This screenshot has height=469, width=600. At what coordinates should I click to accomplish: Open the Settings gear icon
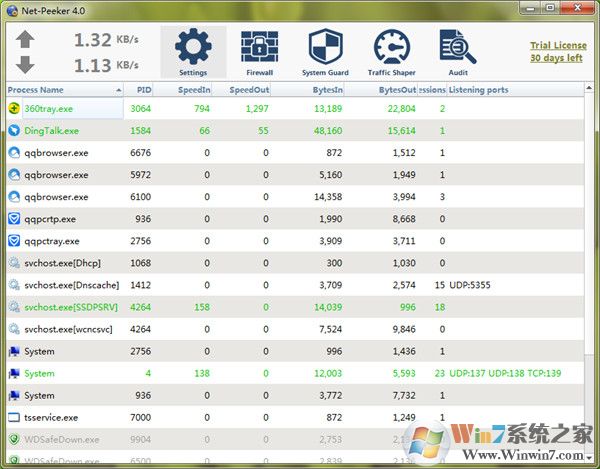click(193, 48)
